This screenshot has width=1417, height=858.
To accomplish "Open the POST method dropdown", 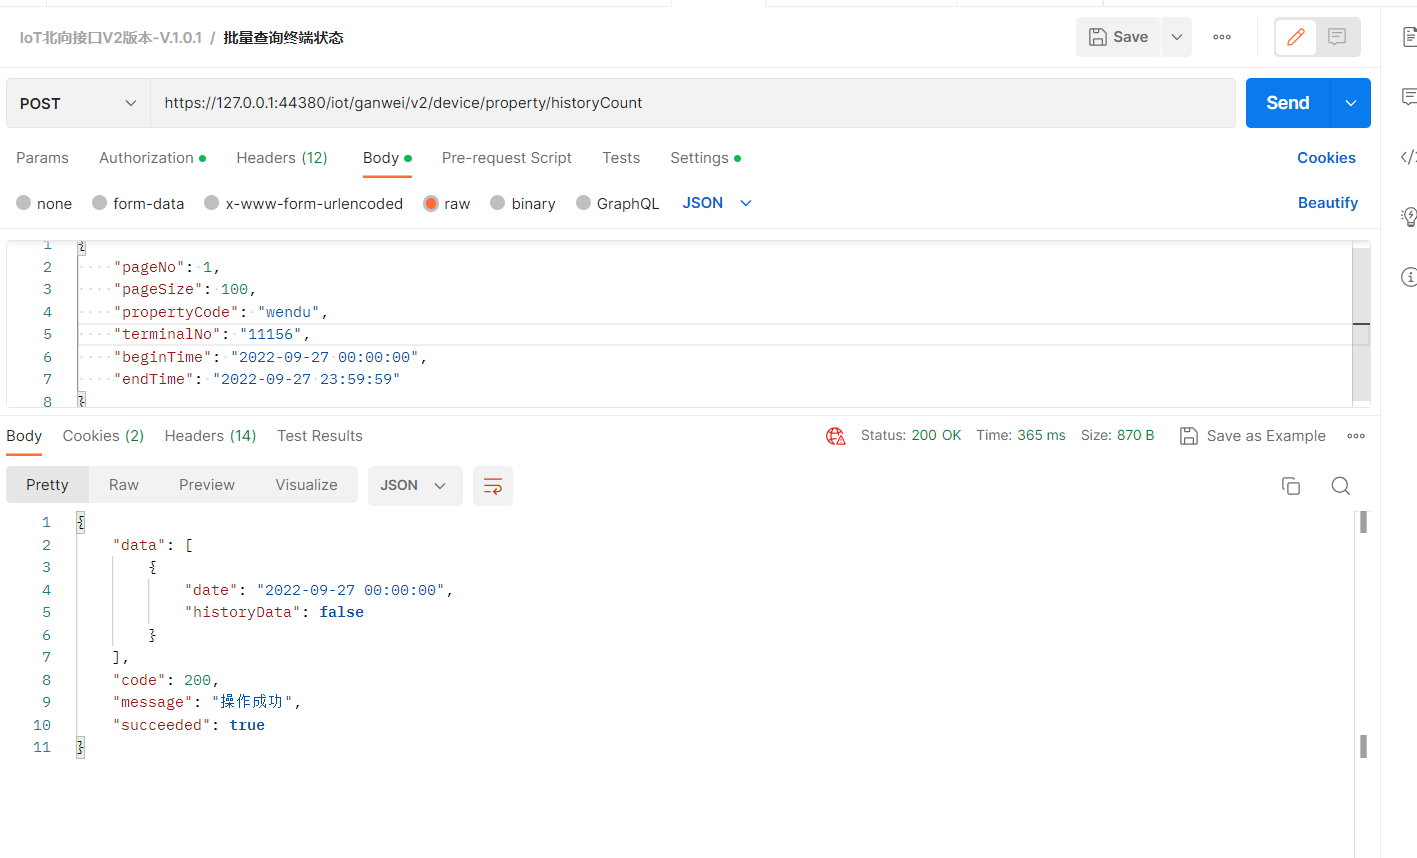I will tap(78, 103).
